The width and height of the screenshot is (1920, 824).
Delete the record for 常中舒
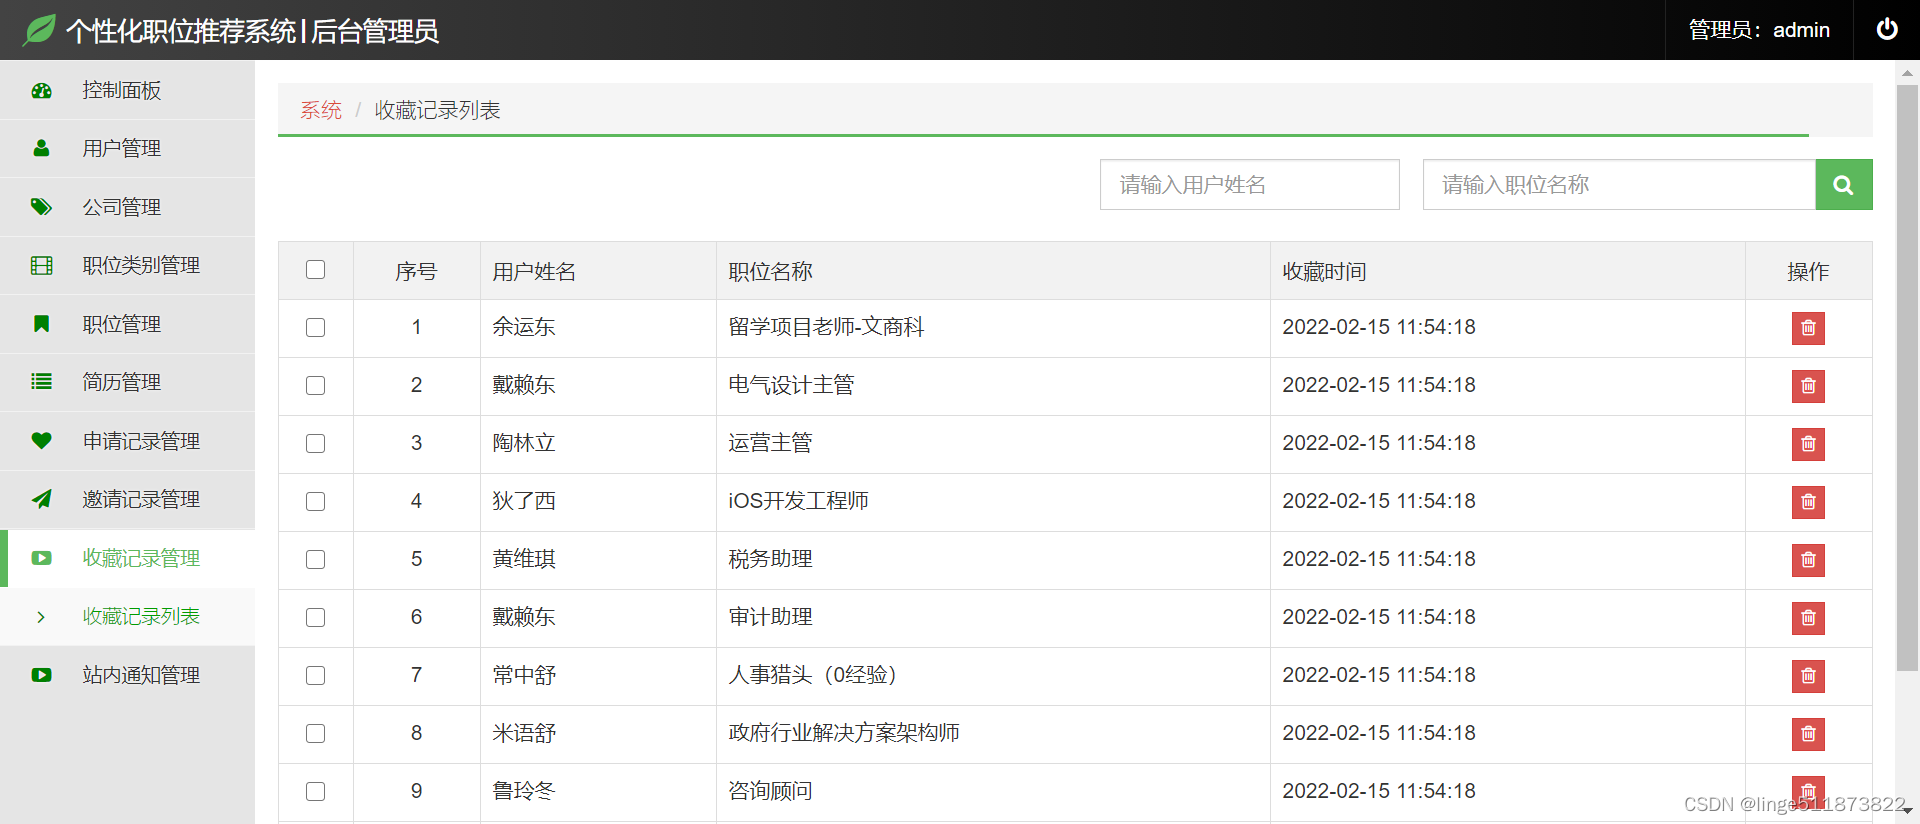point(1808,676)
